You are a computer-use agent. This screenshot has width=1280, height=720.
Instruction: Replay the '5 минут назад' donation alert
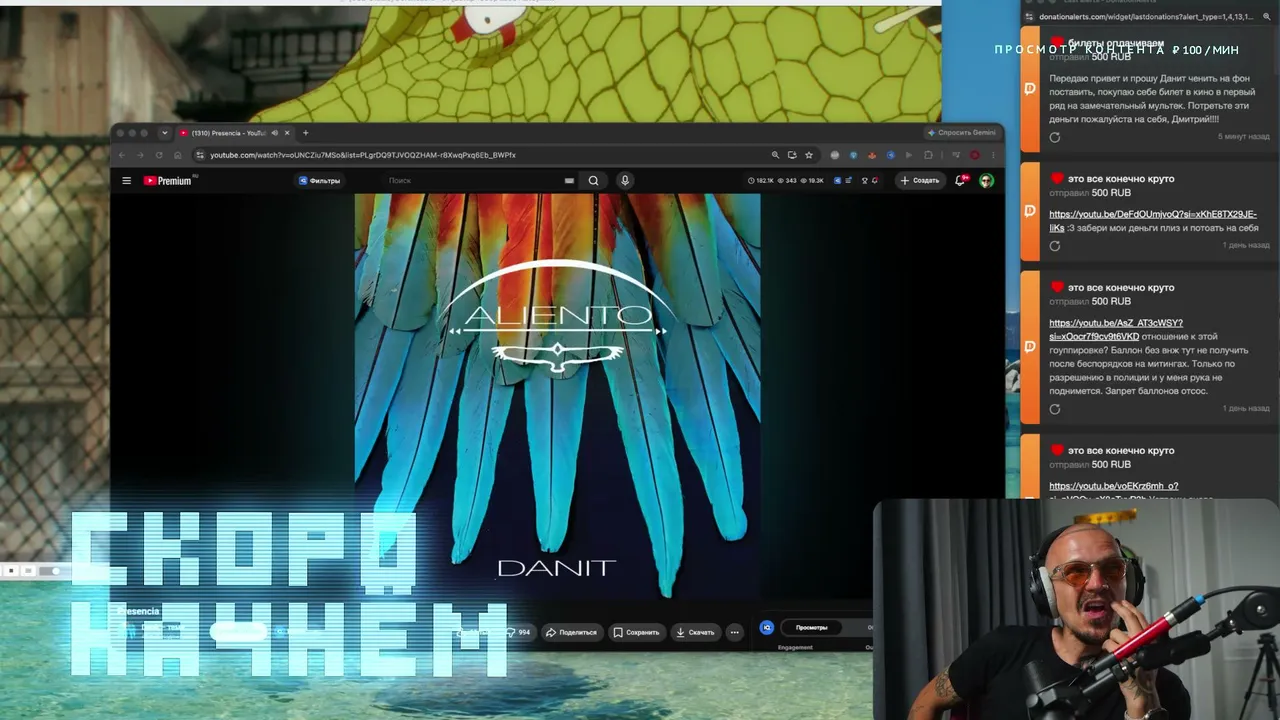[x=1055, y=137]
